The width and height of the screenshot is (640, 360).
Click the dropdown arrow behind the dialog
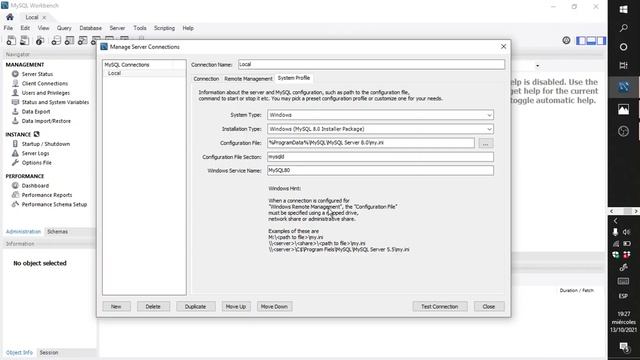[x=538, y=66]
